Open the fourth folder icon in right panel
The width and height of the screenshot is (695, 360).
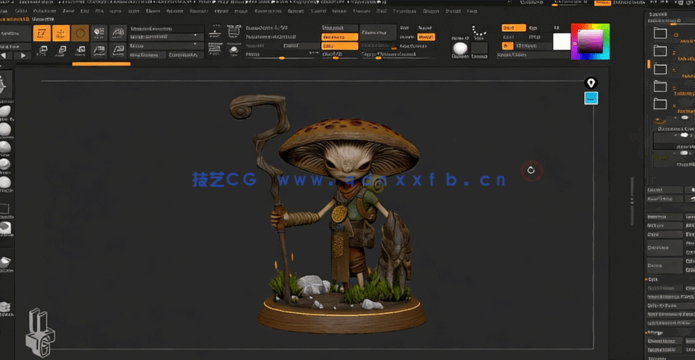(x=660, y=86)
